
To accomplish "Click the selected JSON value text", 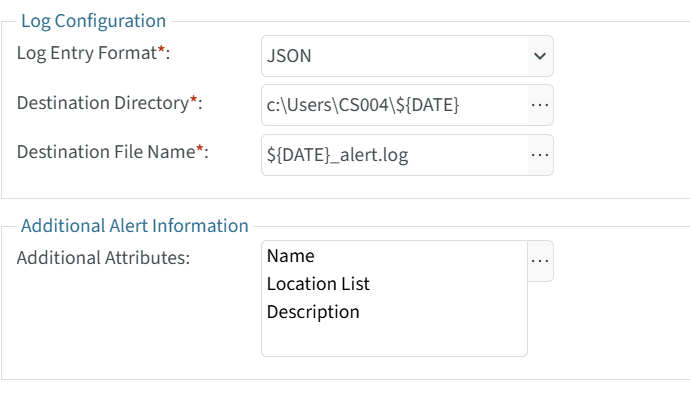I will pyautogui.click(x=289, y=56).
